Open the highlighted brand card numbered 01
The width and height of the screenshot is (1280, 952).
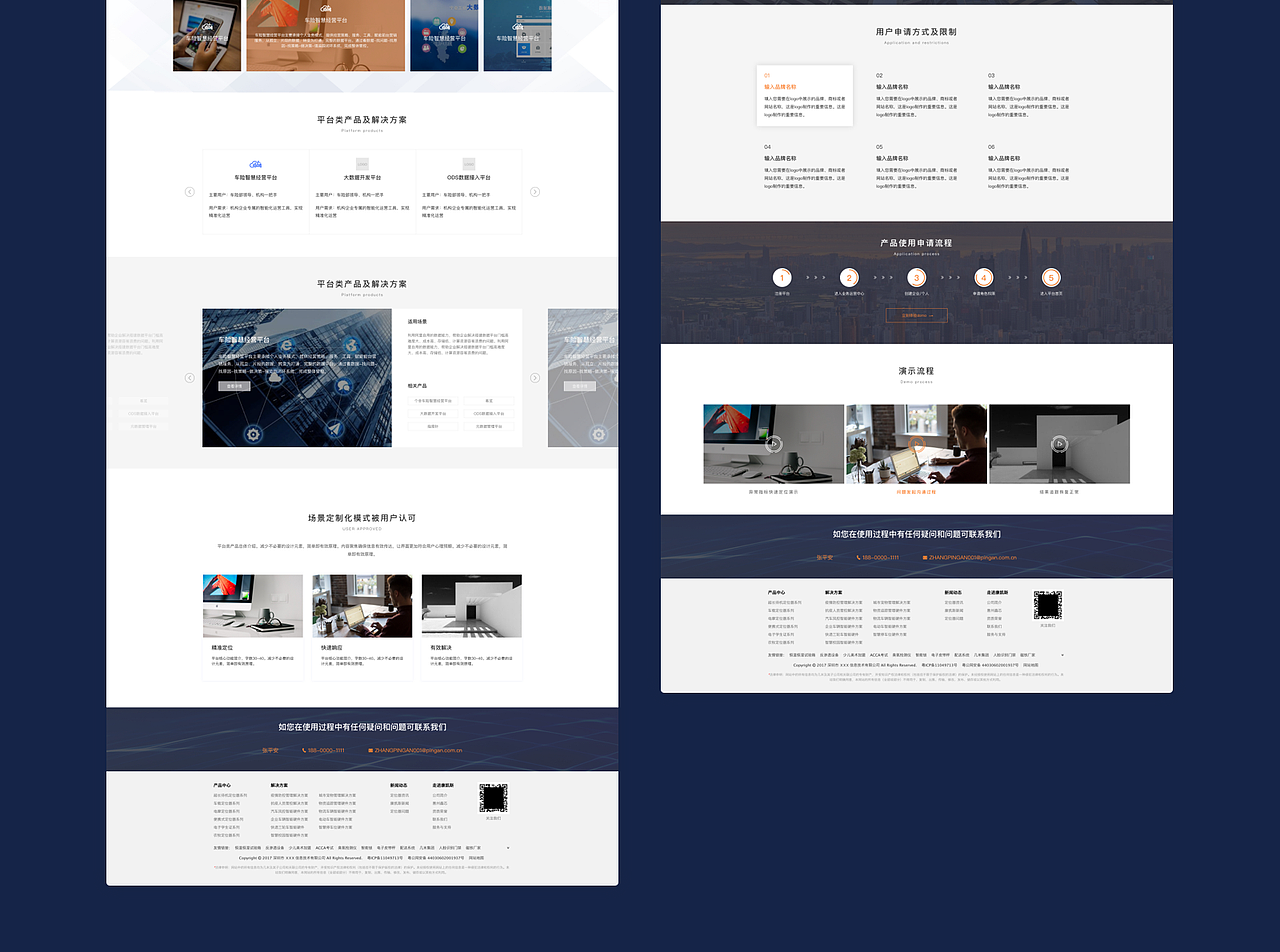805,96
